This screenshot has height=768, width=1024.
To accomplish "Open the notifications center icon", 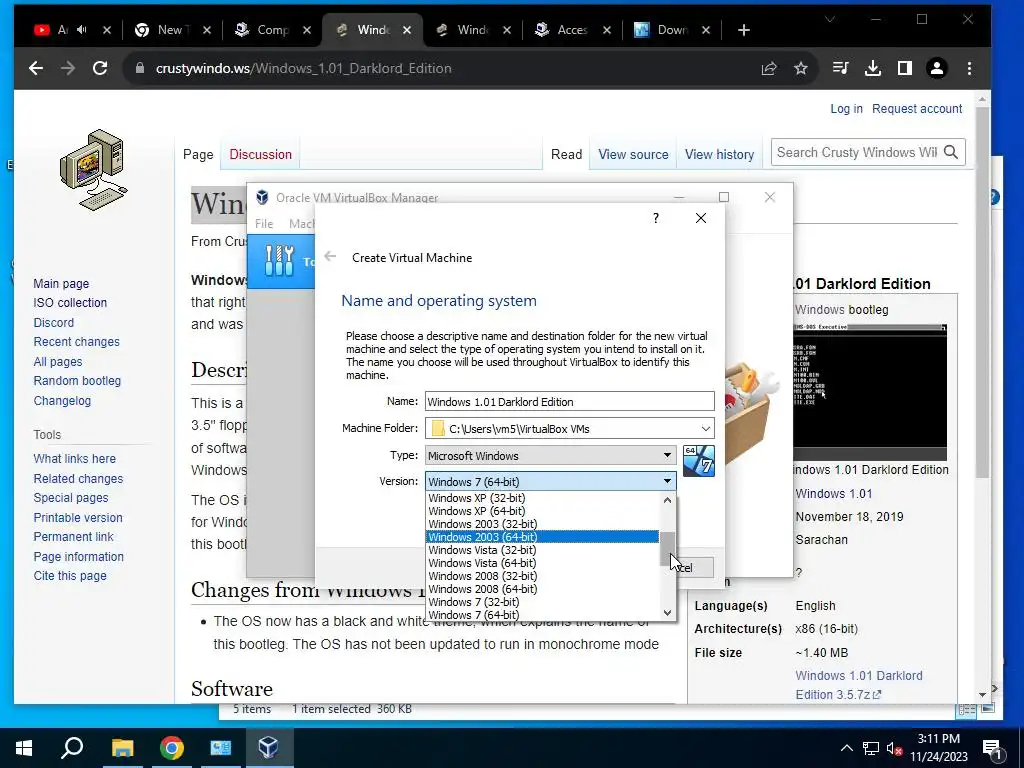I will coord(992,749).
